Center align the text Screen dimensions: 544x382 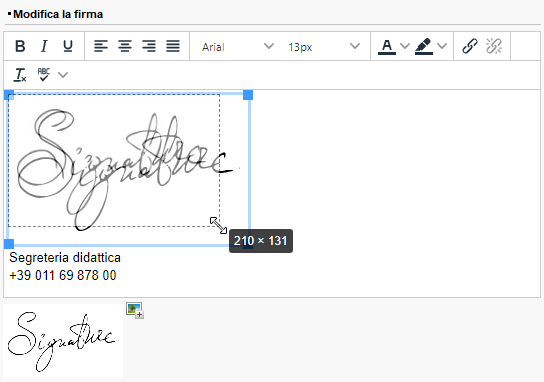(x=125, y=46)
